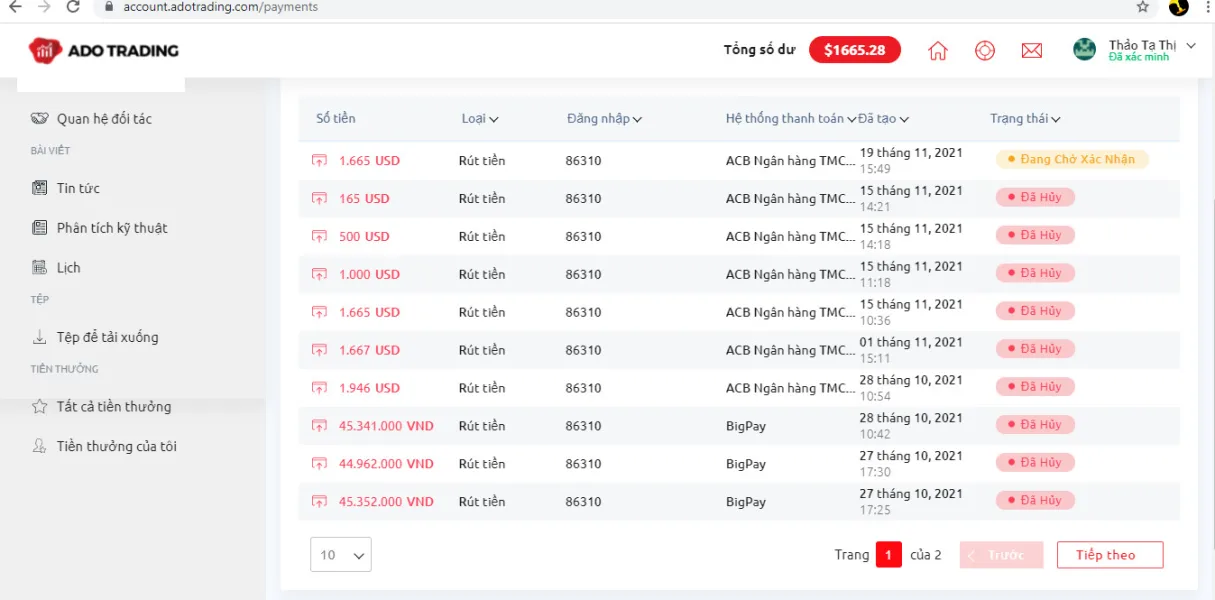
Task: Bookmark this page with the star icon
Action: click(x=1143, y=7)
